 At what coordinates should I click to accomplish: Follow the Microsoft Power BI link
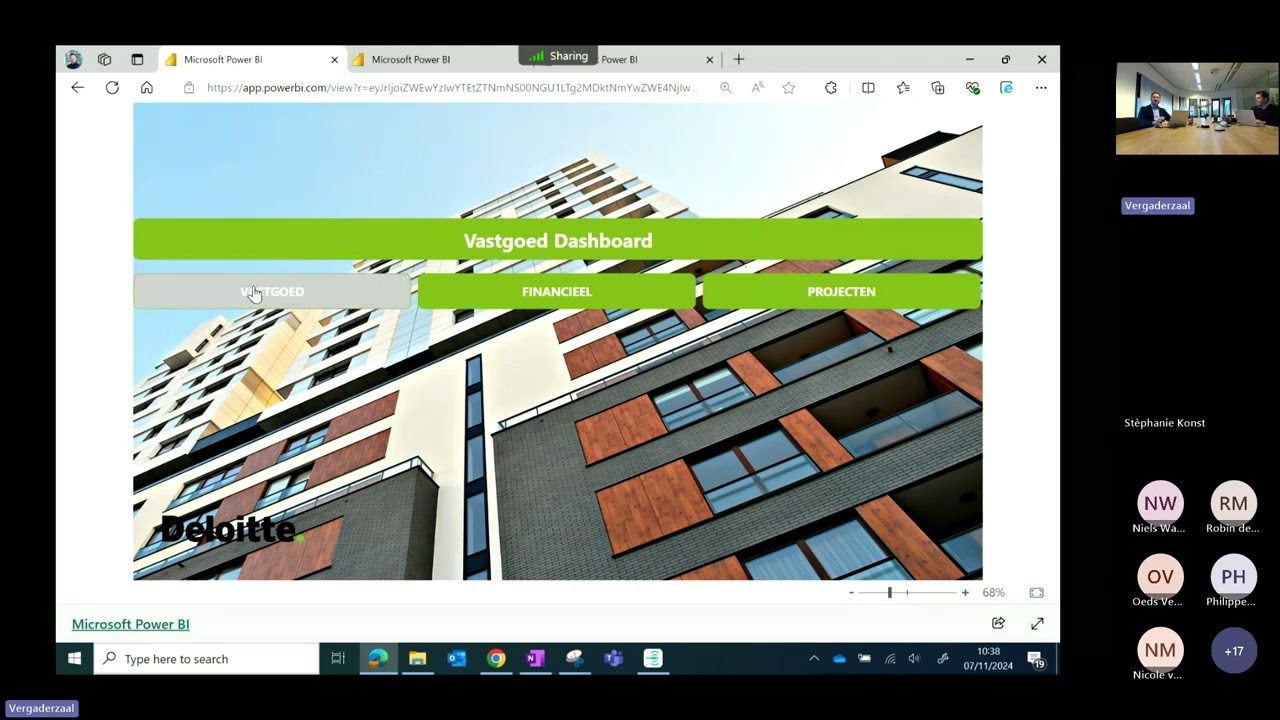tap(130, 624)
